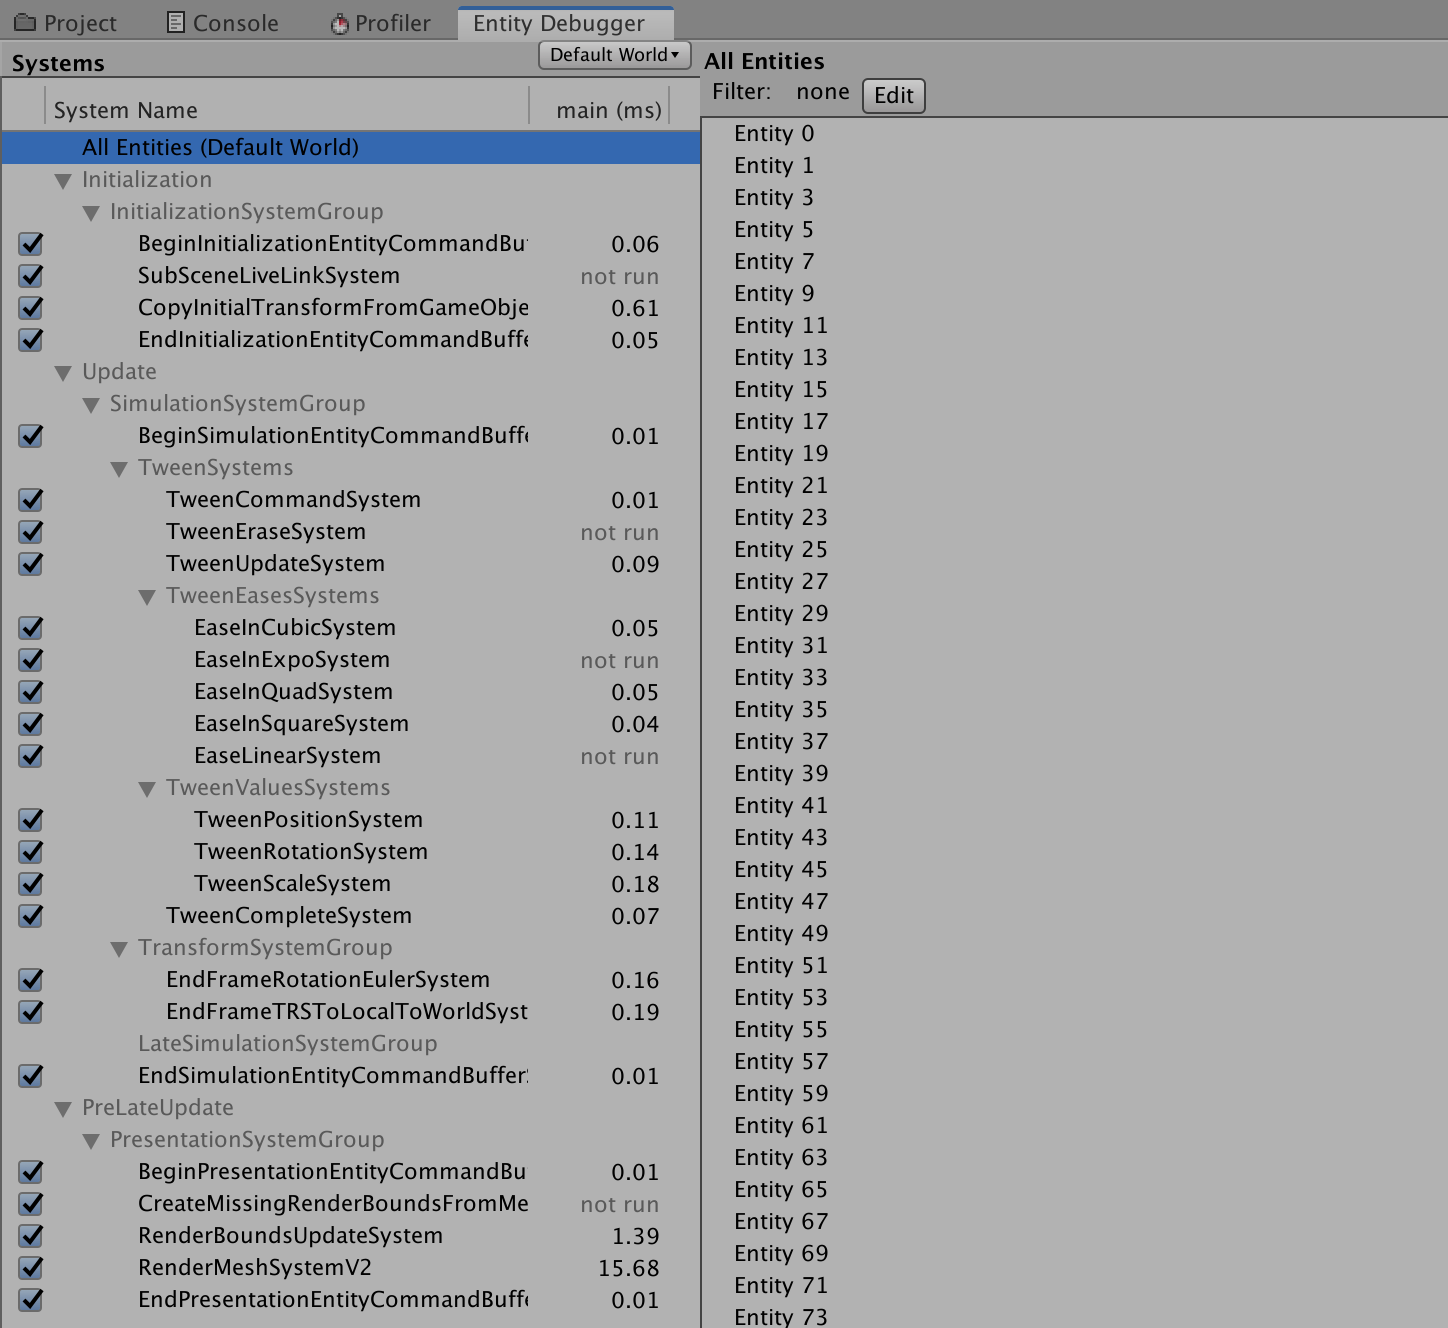1448x1328 pixels.
Task: Disable the TweenPositionSystem
Action: point(30,820)
